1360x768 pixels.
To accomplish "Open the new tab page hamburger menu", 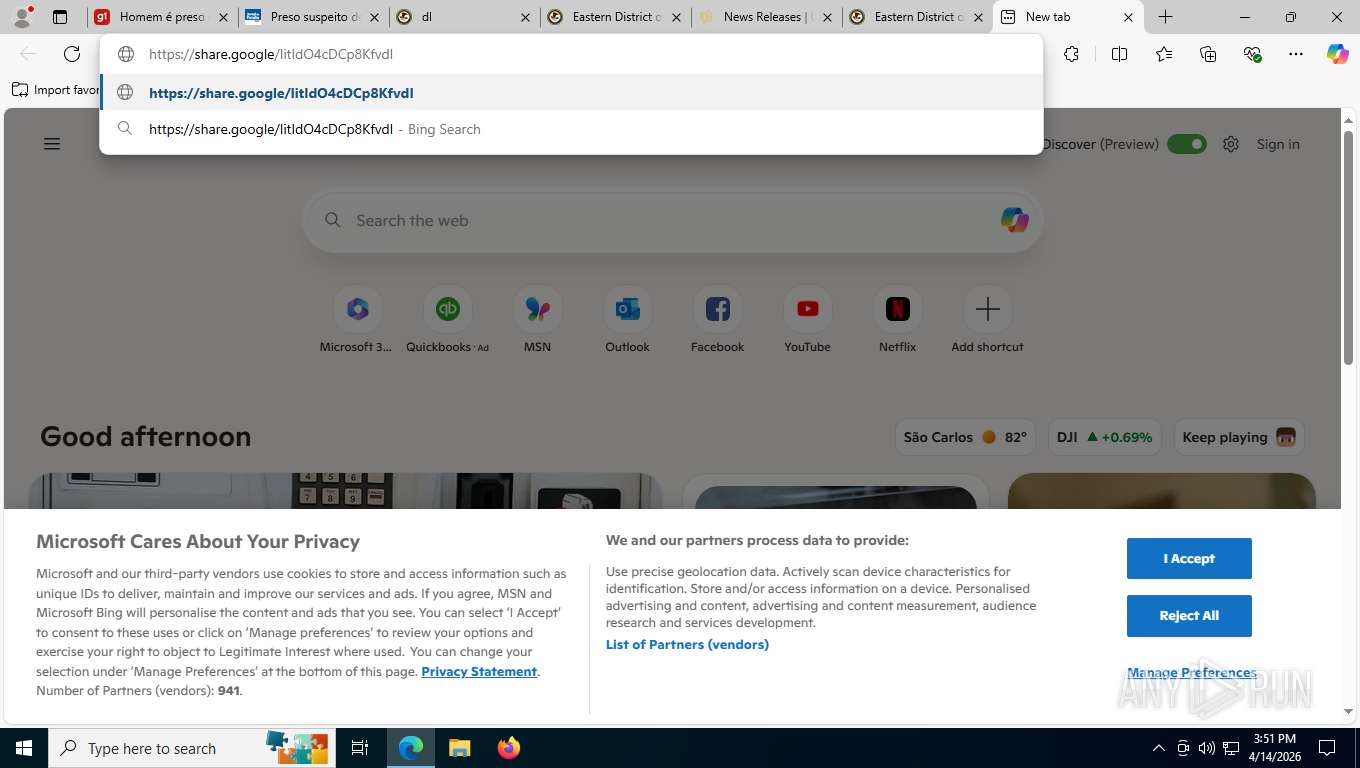I will [52, 144].
